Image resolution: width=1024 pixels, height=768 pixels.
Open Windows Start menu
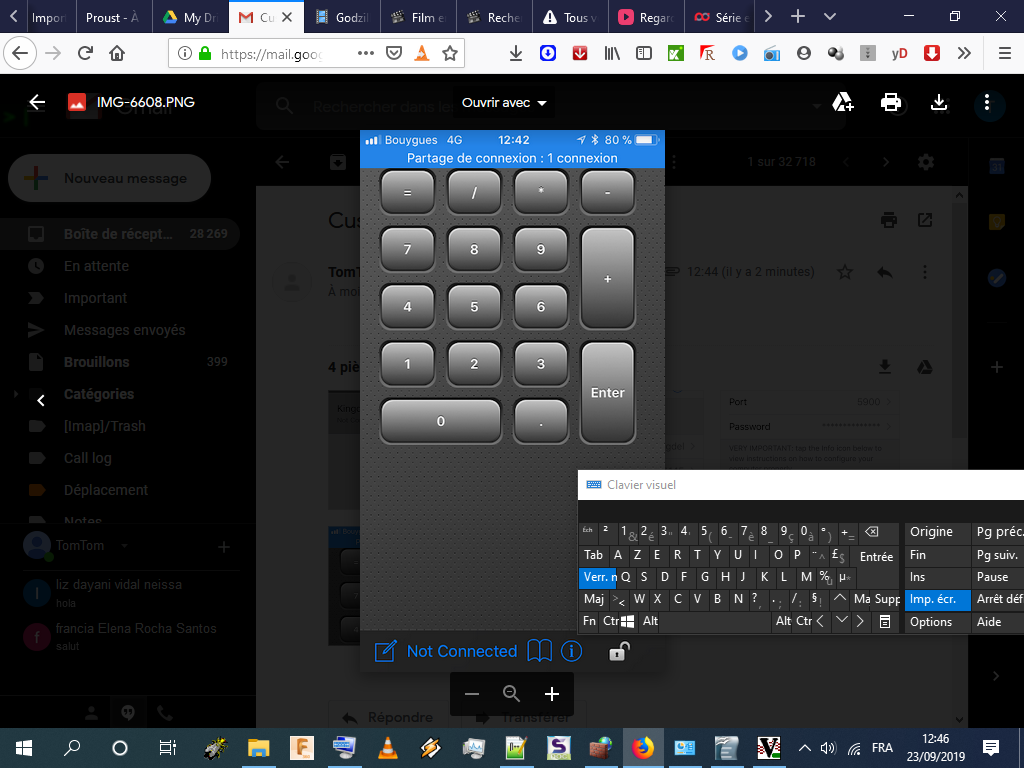(x=24, y=748)
